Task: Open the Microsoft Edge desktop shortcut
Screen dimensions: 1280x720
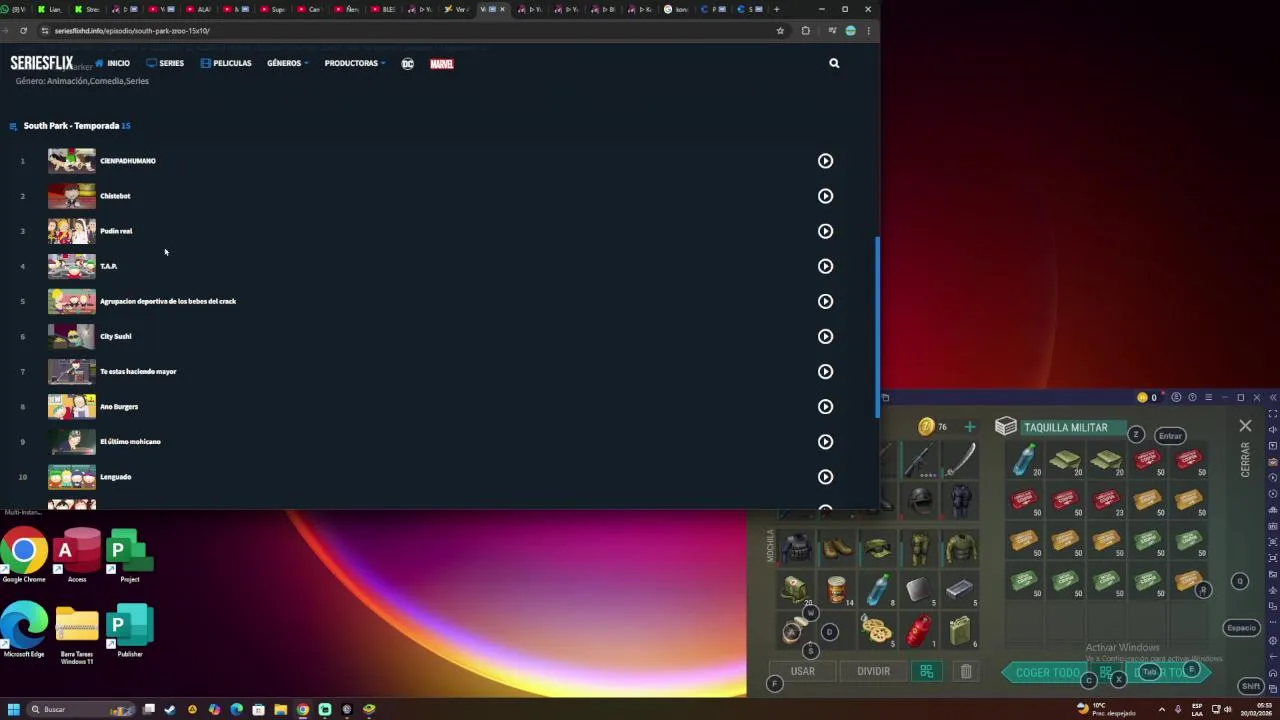Action: (x=24, y=630)
